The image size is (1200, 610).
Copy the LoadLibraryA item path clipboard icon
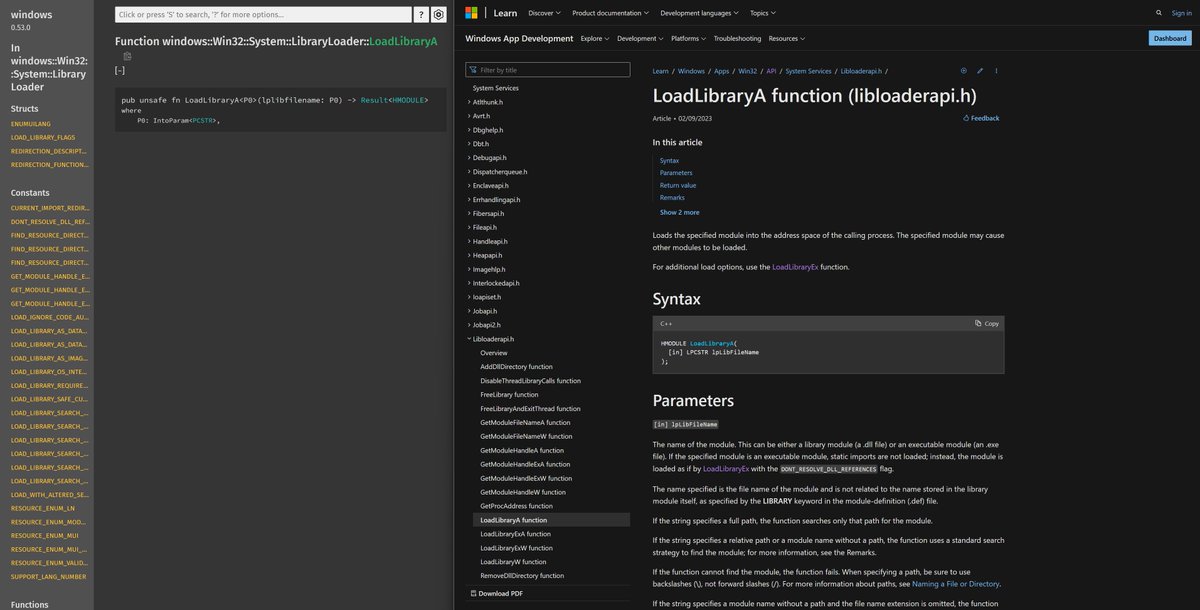point(127,56)
